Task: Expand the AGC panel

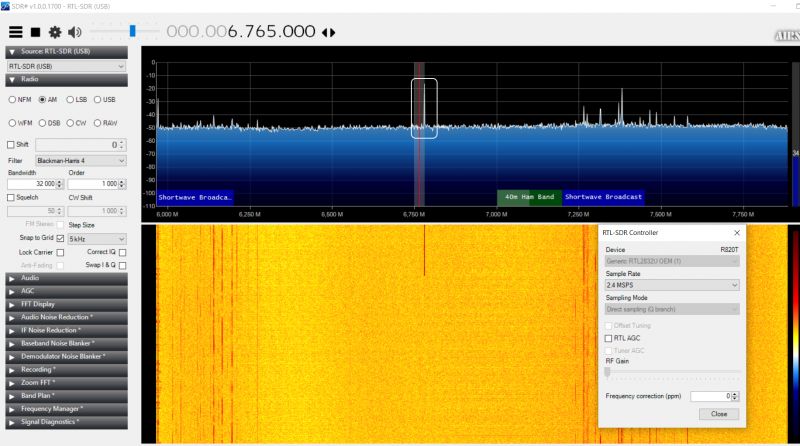Action: click(x=66, y=291)
